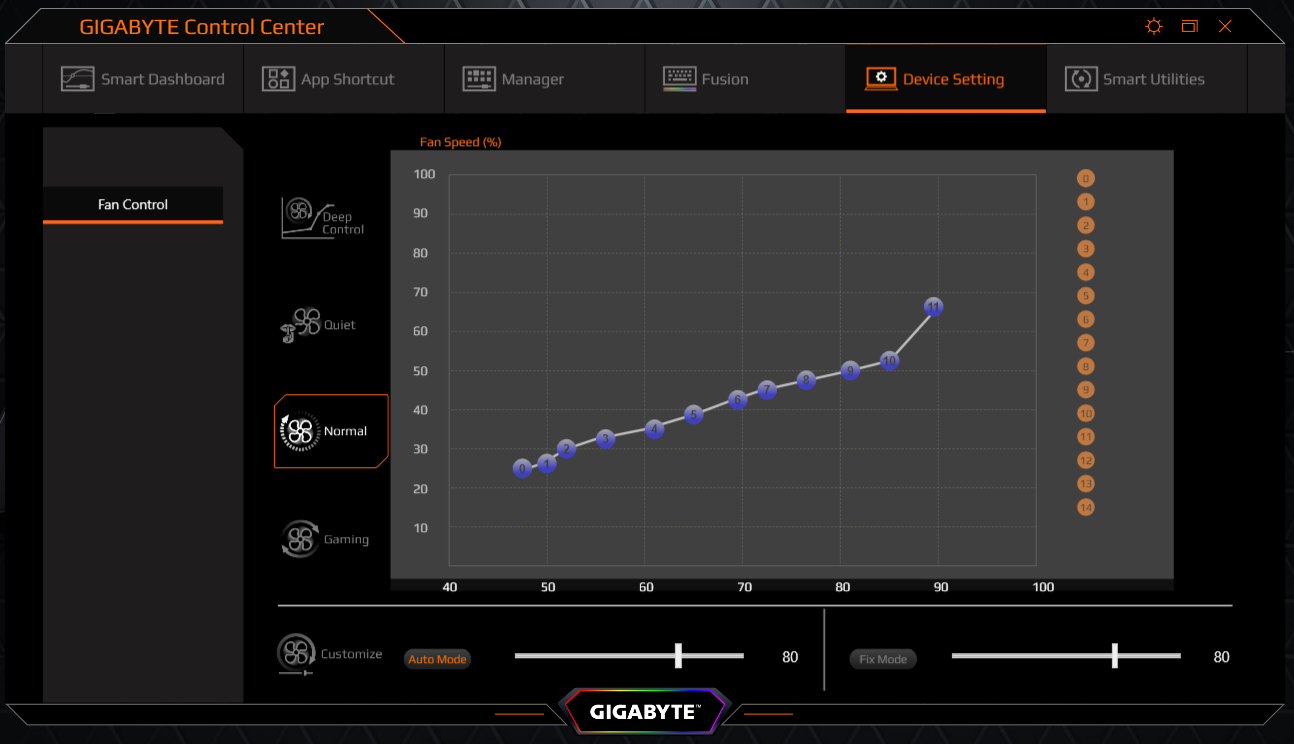Viewport: 1294px width, 744px height.
Task: Click the GIGABYTE logo at the bottom
Action: click(x=645, y=712)
